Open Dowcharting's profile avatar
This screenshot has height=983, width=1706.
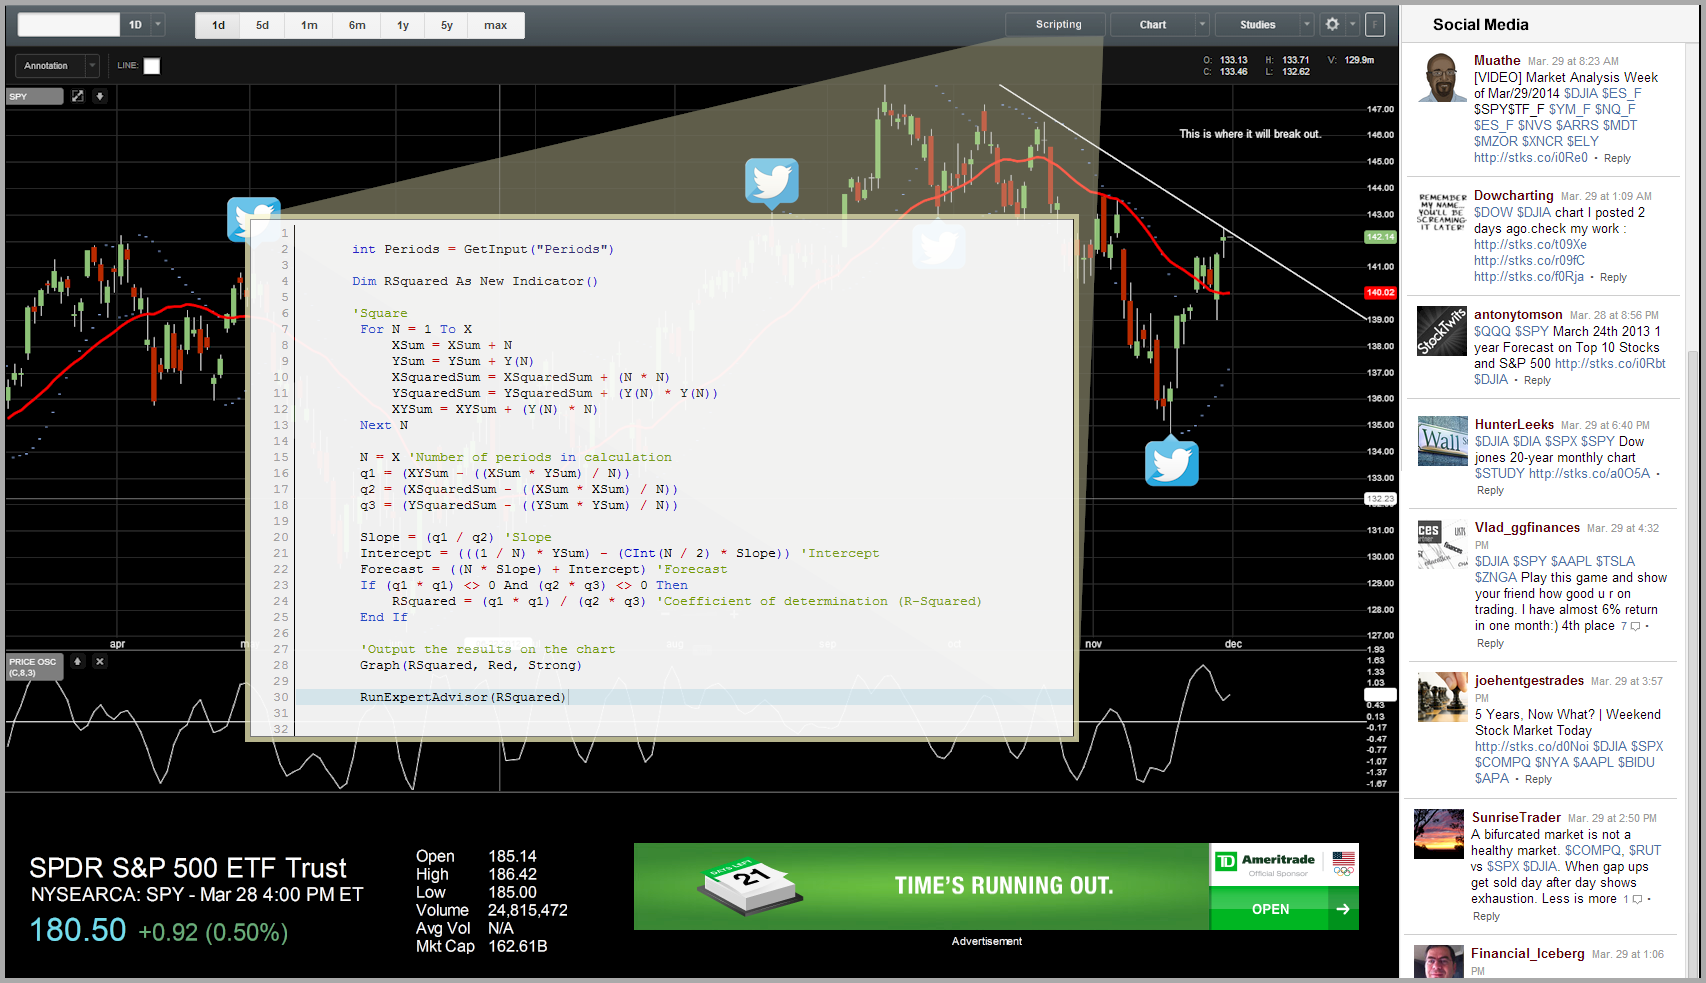pos(1442,212)
